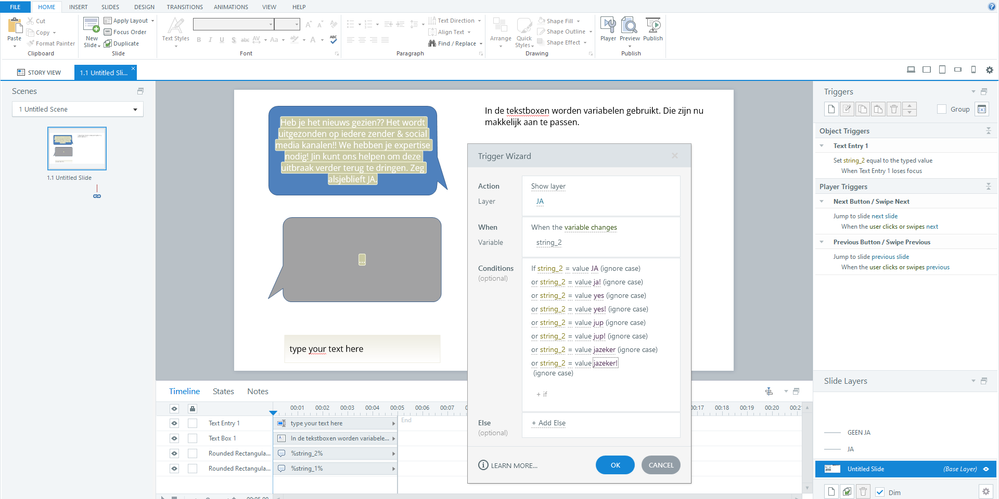Switch to the States tab
This screenshot has height=499, width=999.
[x=223, y=391]
